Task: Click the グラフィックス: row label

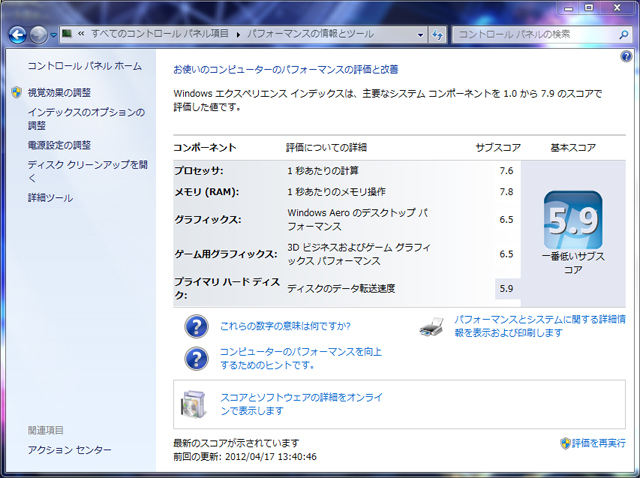Action: click(208, 220)
